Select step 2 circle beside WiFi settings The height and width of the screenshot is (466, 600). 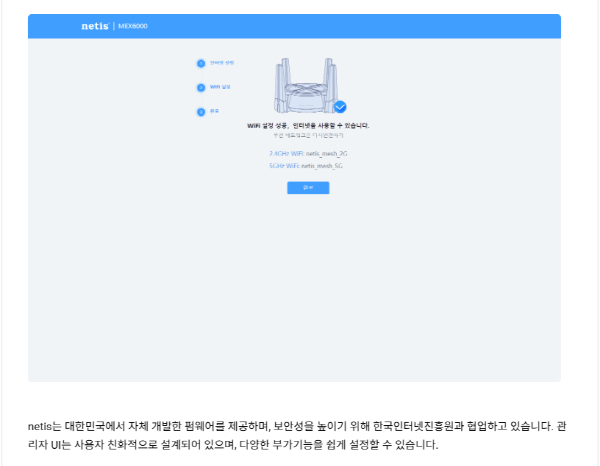click(x=201, y=88)
